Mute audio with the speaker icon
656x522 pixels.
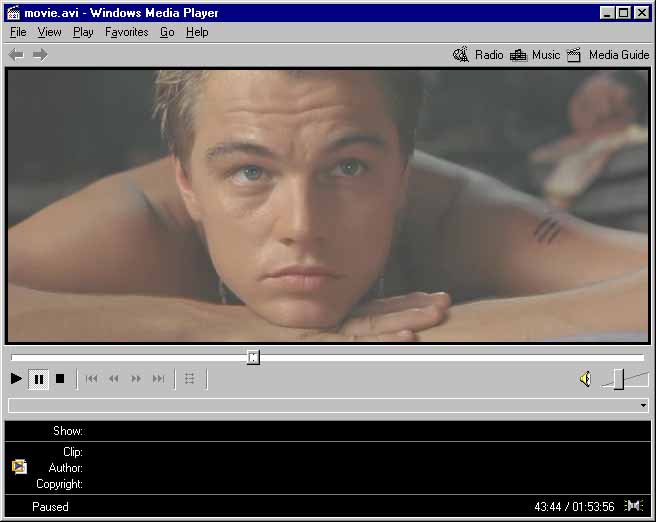[585, 379]
